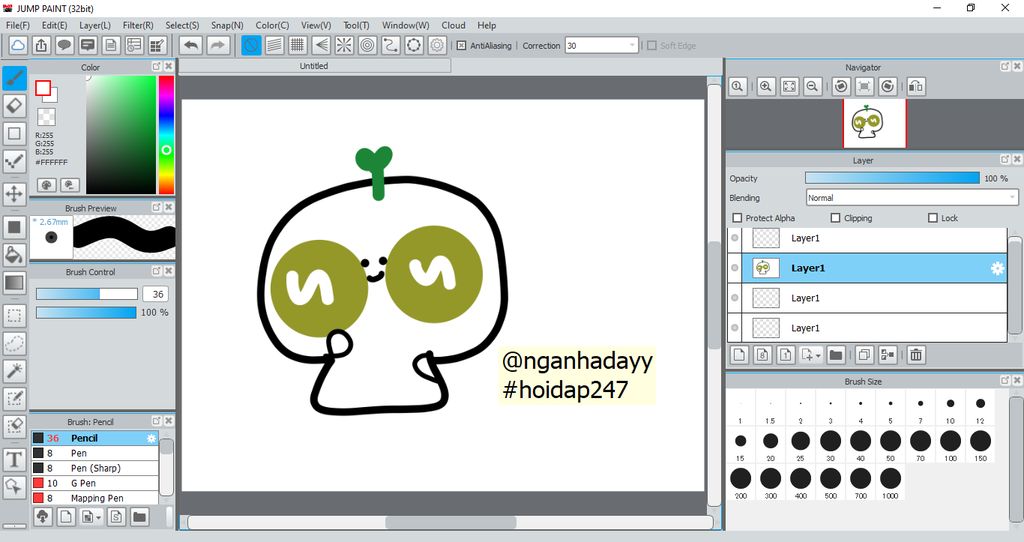Screen dimensions: 1024x542
Task: Click the rainbow hue slider in Color panel
Action: (x=167, y=135)
